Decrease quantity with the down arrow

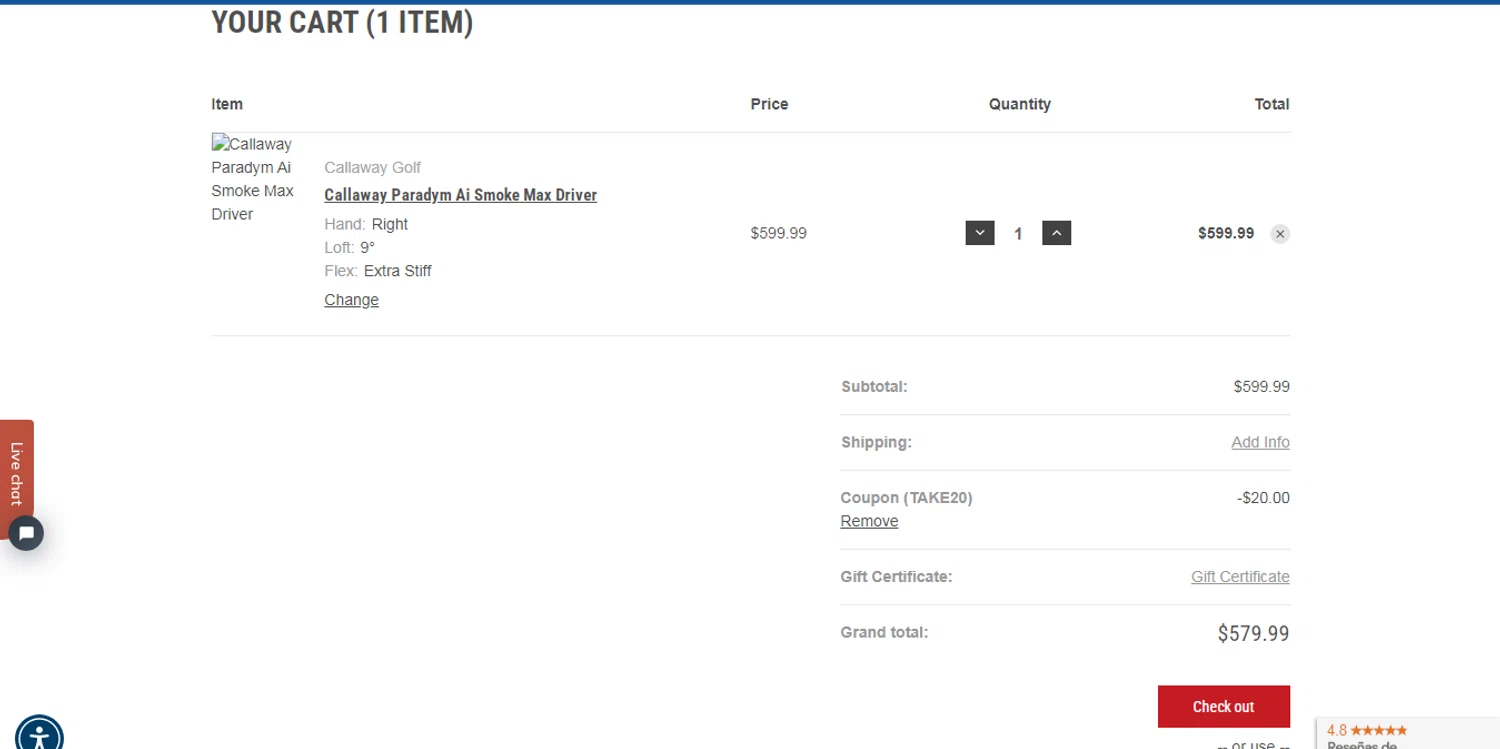[x=979, y=233]
